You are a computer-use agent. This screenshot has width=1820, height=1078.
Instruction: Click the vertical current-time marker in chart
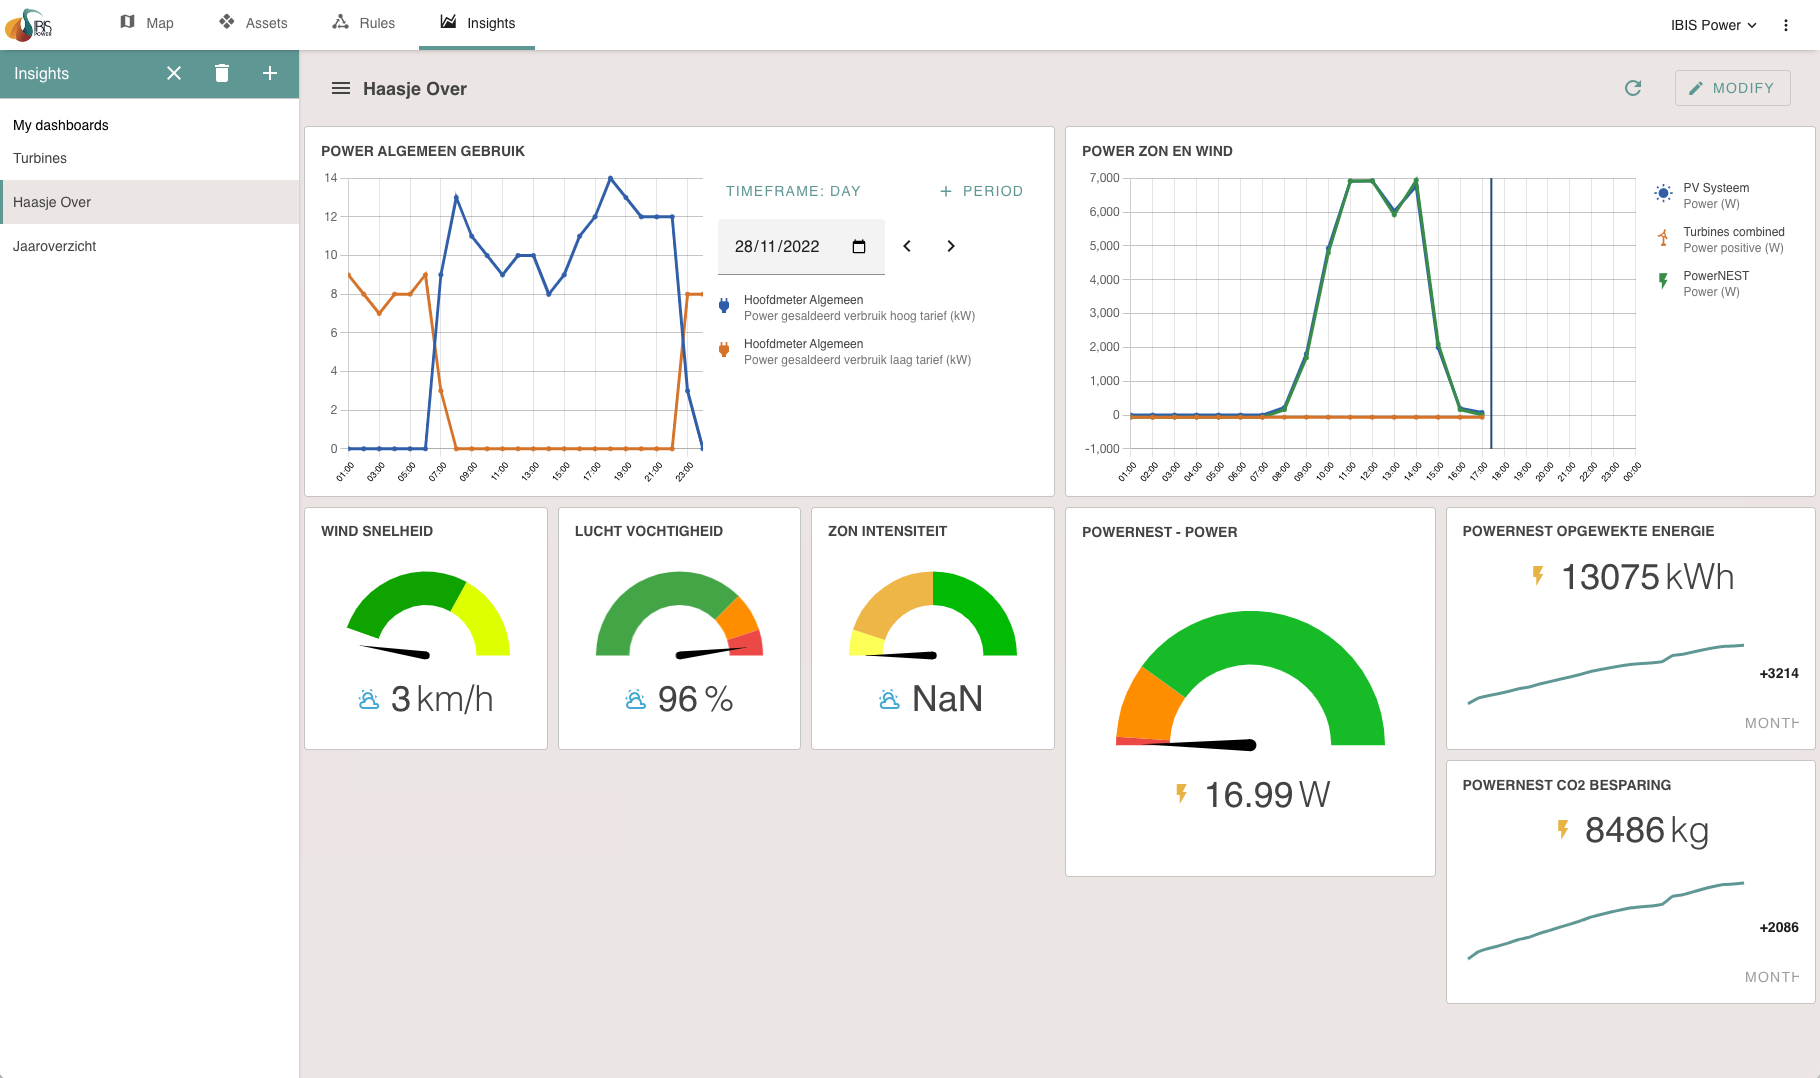pos(1491,313)
